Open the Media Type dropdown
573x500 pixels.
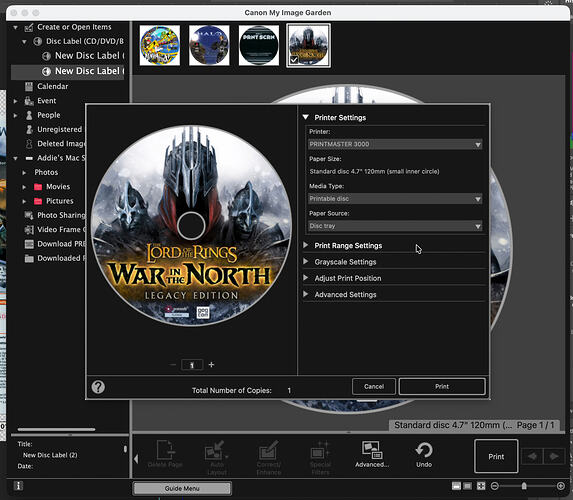coord(395,199)
